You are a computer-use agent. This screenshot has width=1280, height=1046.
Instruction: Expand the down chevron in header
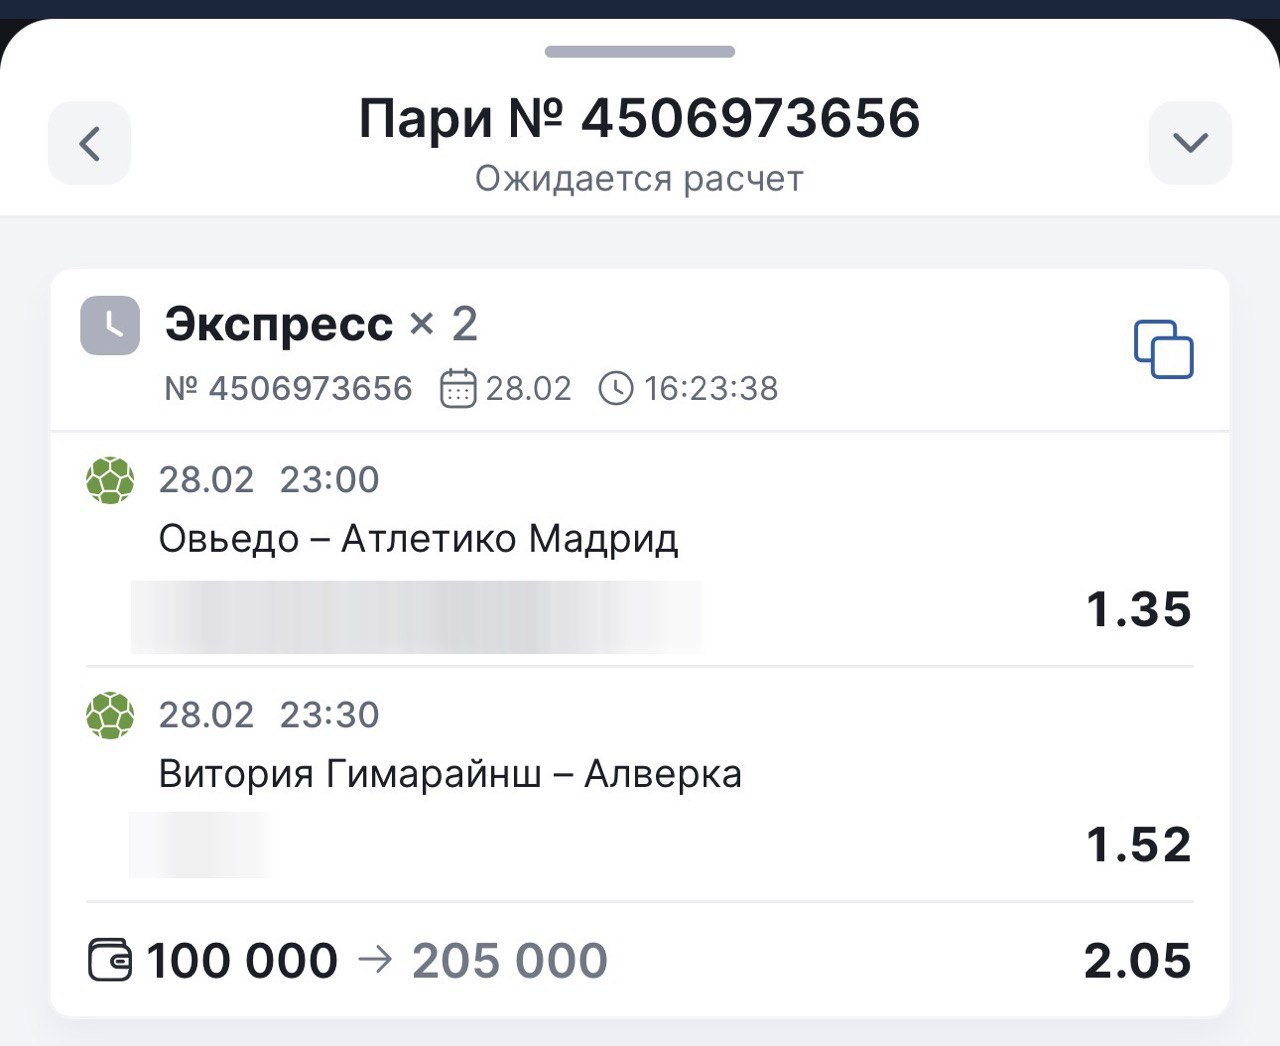click(x=1190, y=143)
